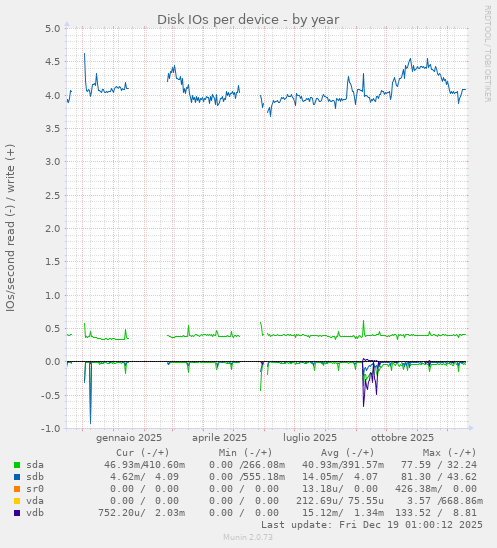Screen dimensions: 497x548
Task: Click the y-axis value -0.5
Action: (51, 395)
